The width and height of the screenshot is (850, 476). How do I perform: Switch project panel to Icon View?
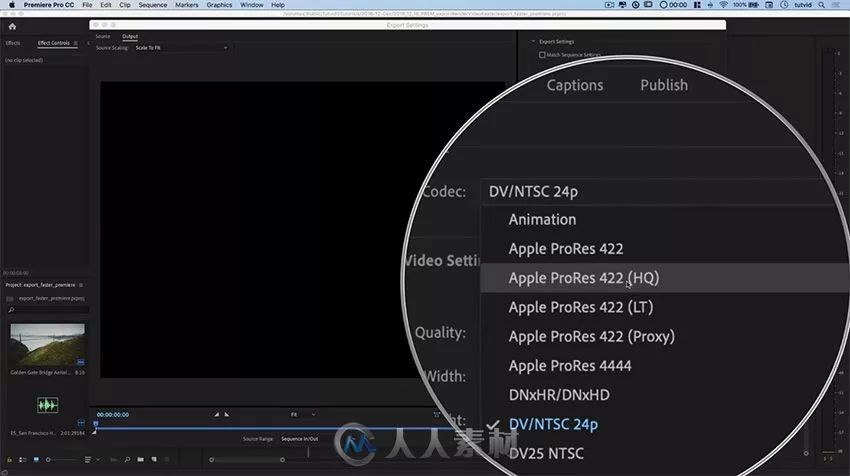[x=36, y=460]
